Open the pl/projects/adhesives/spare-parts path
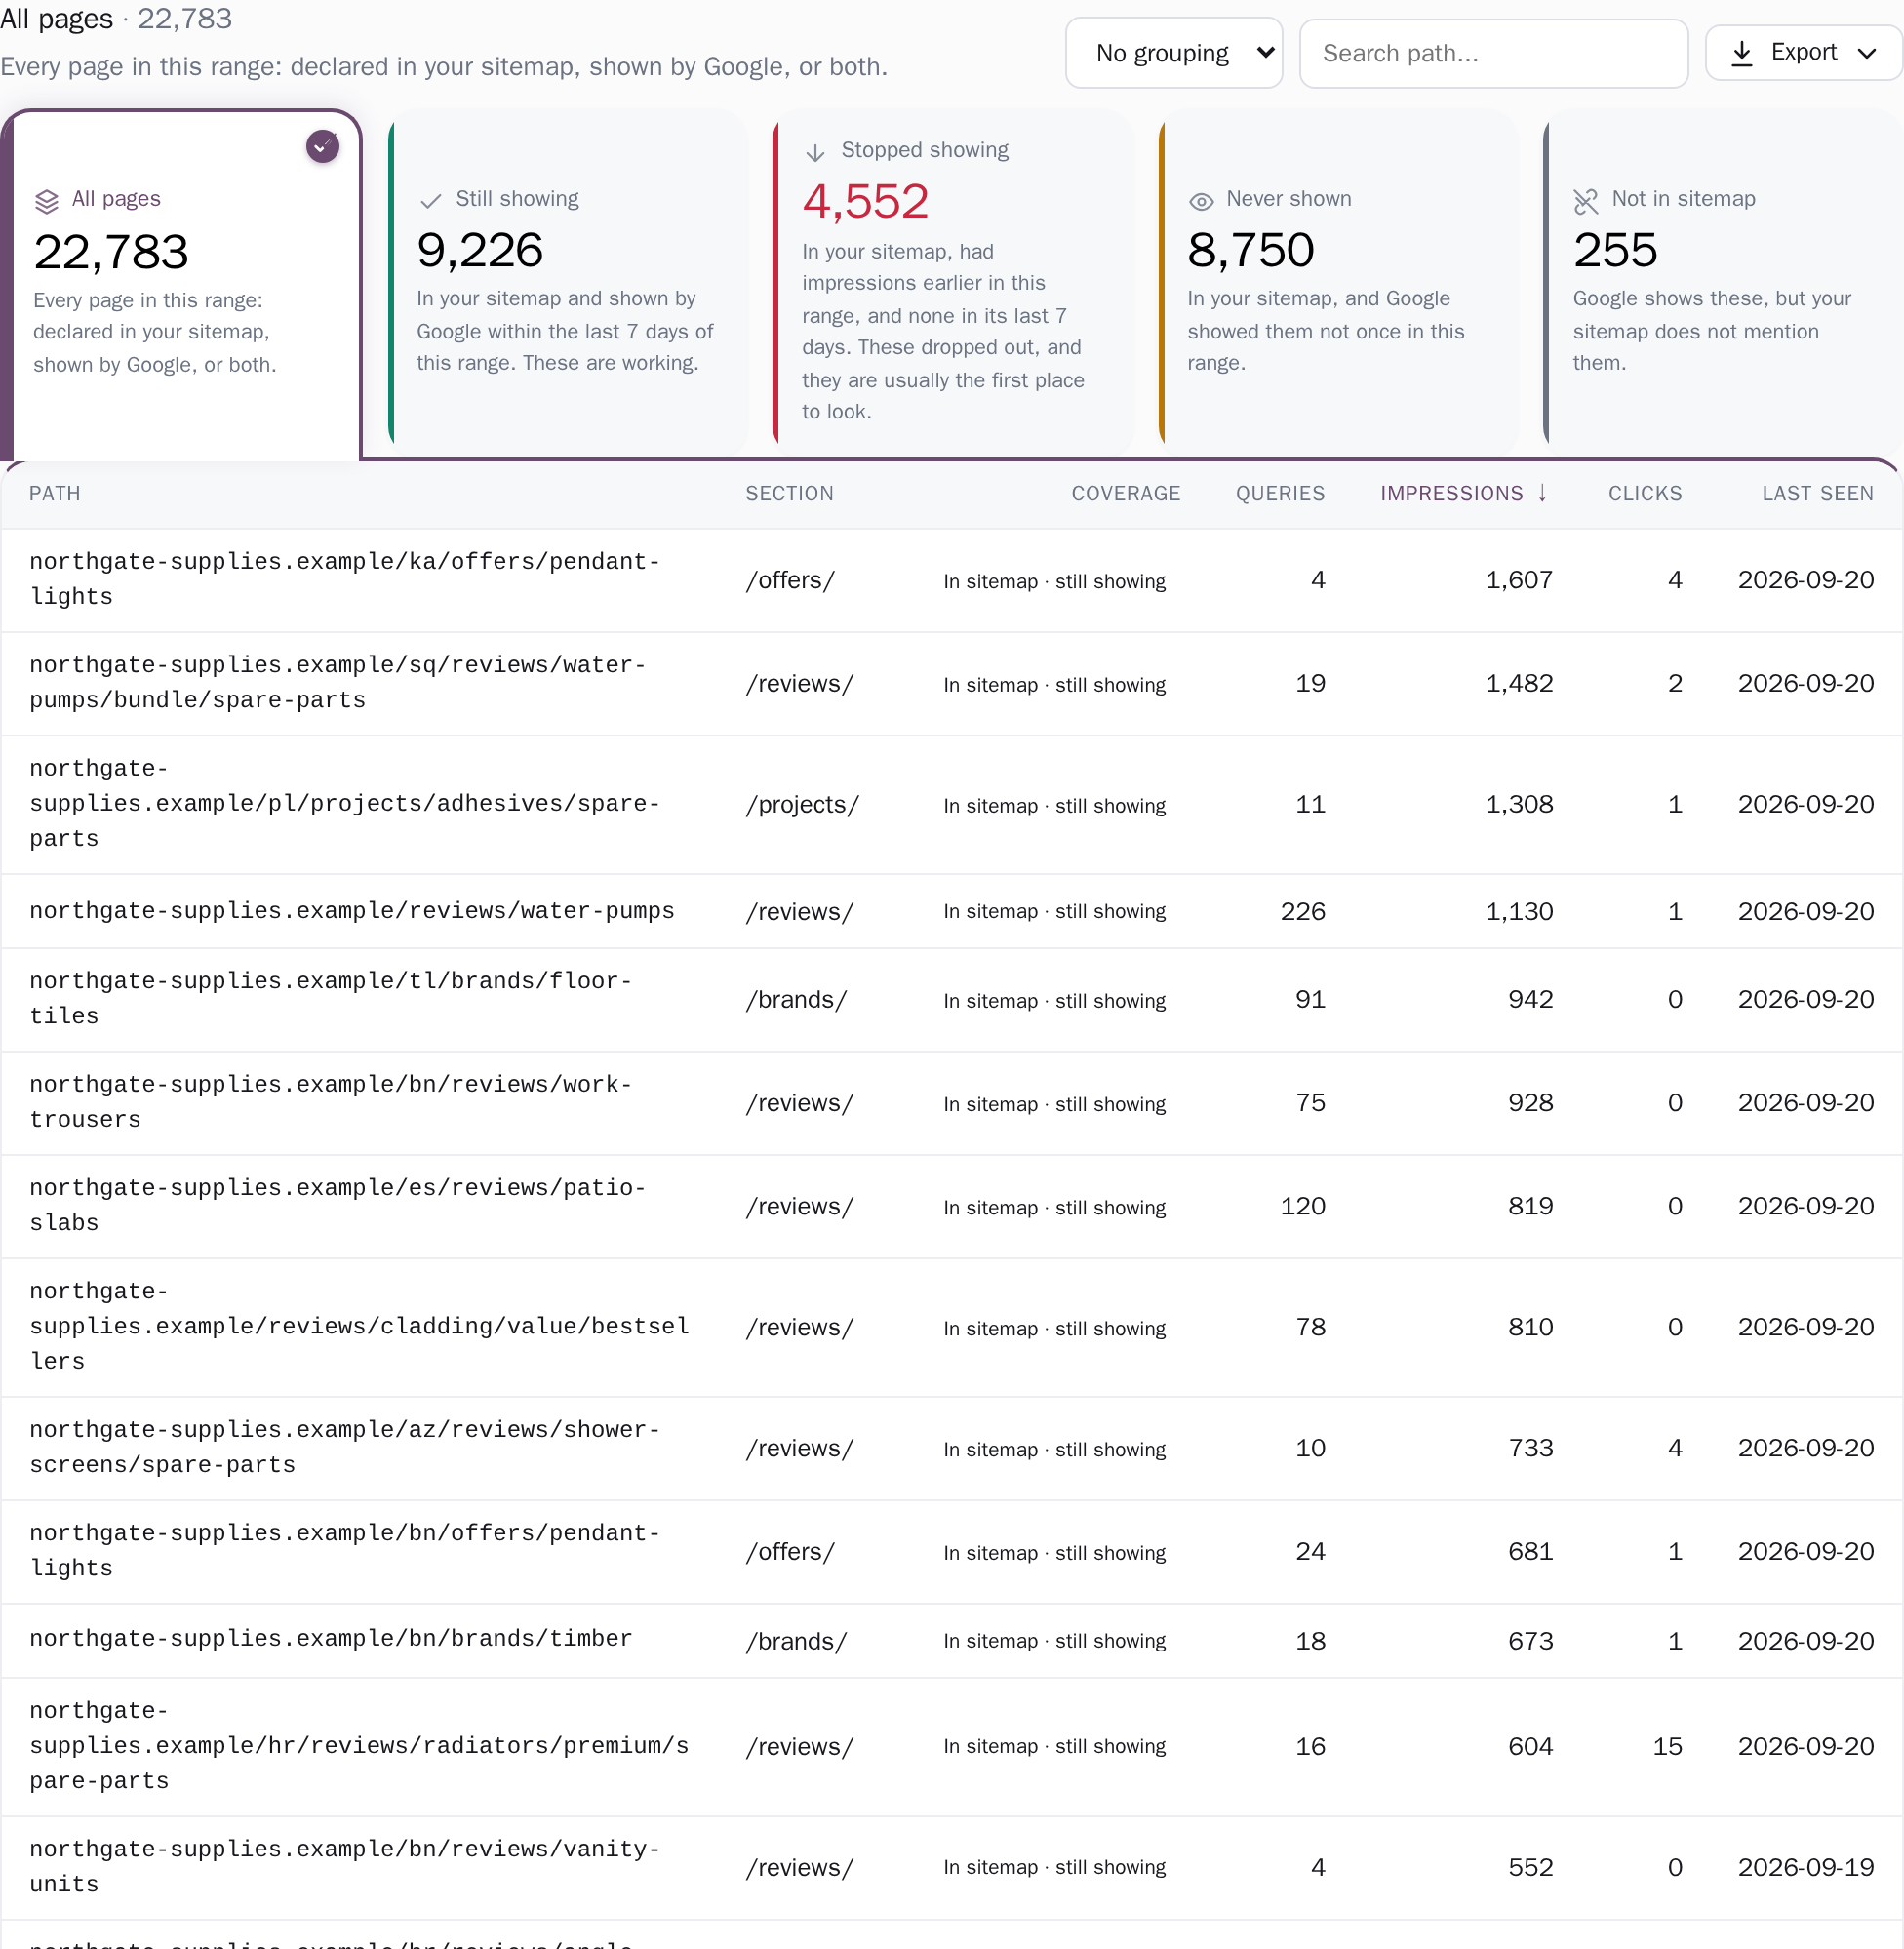 click(345, 803)
